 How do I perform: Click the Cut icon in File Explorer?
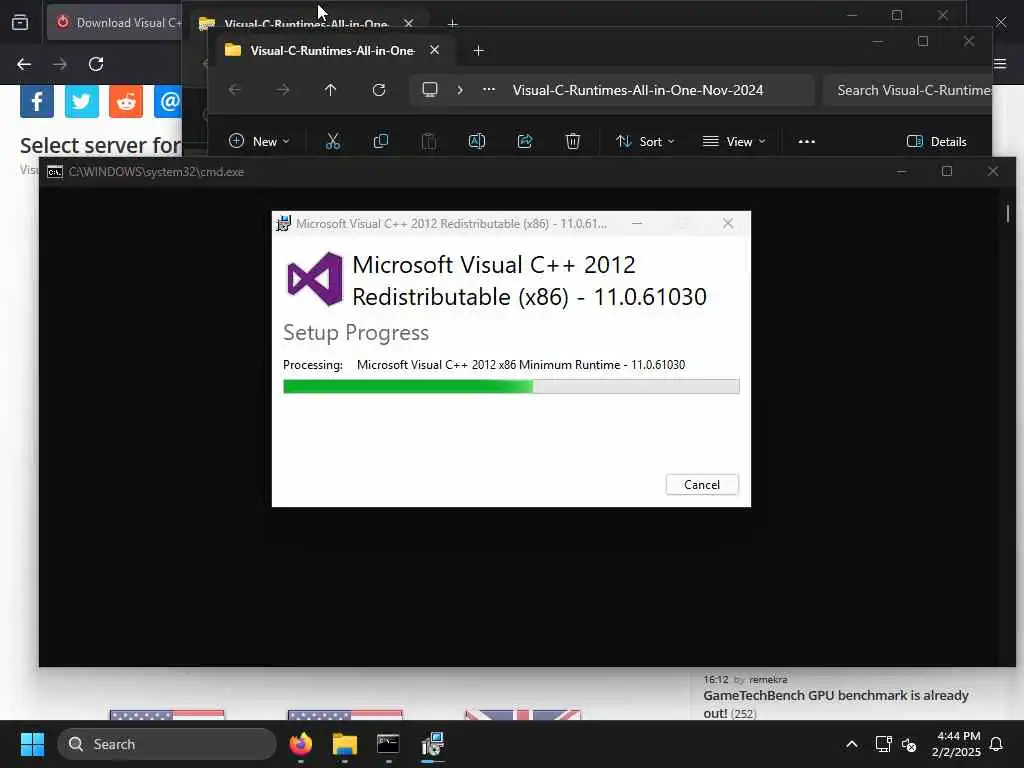pyautogui.click(x=333, y=141)
